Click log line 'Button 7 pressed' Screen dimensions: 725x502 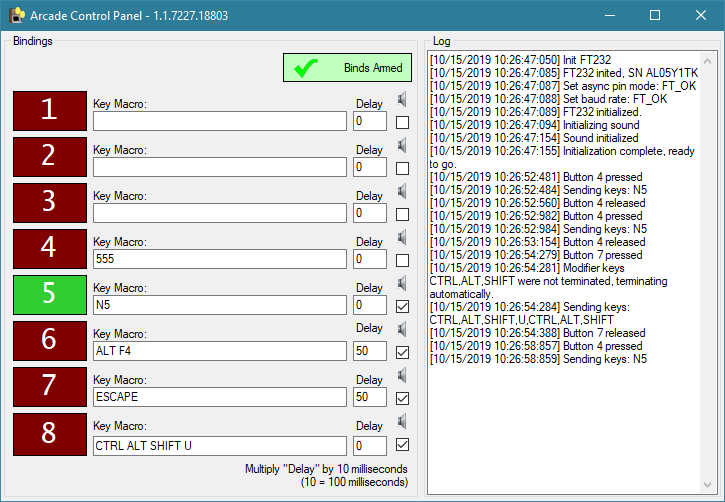[x=536, y=255]
